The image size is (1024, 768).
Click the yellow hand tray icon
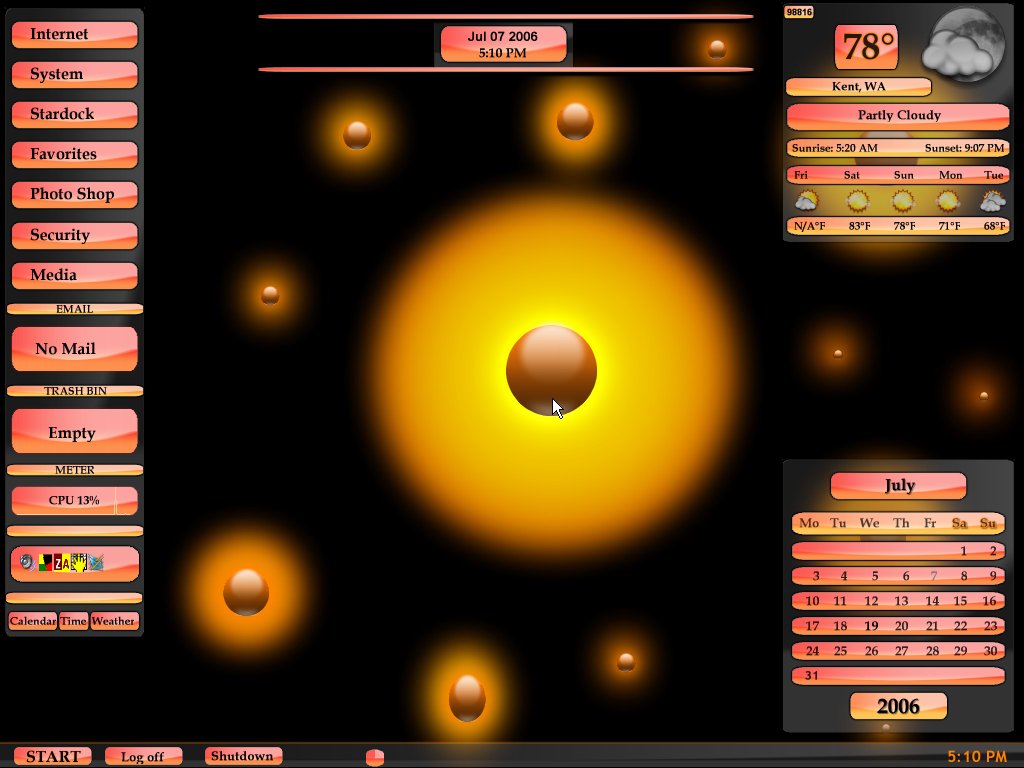click(x=78, y=564)
